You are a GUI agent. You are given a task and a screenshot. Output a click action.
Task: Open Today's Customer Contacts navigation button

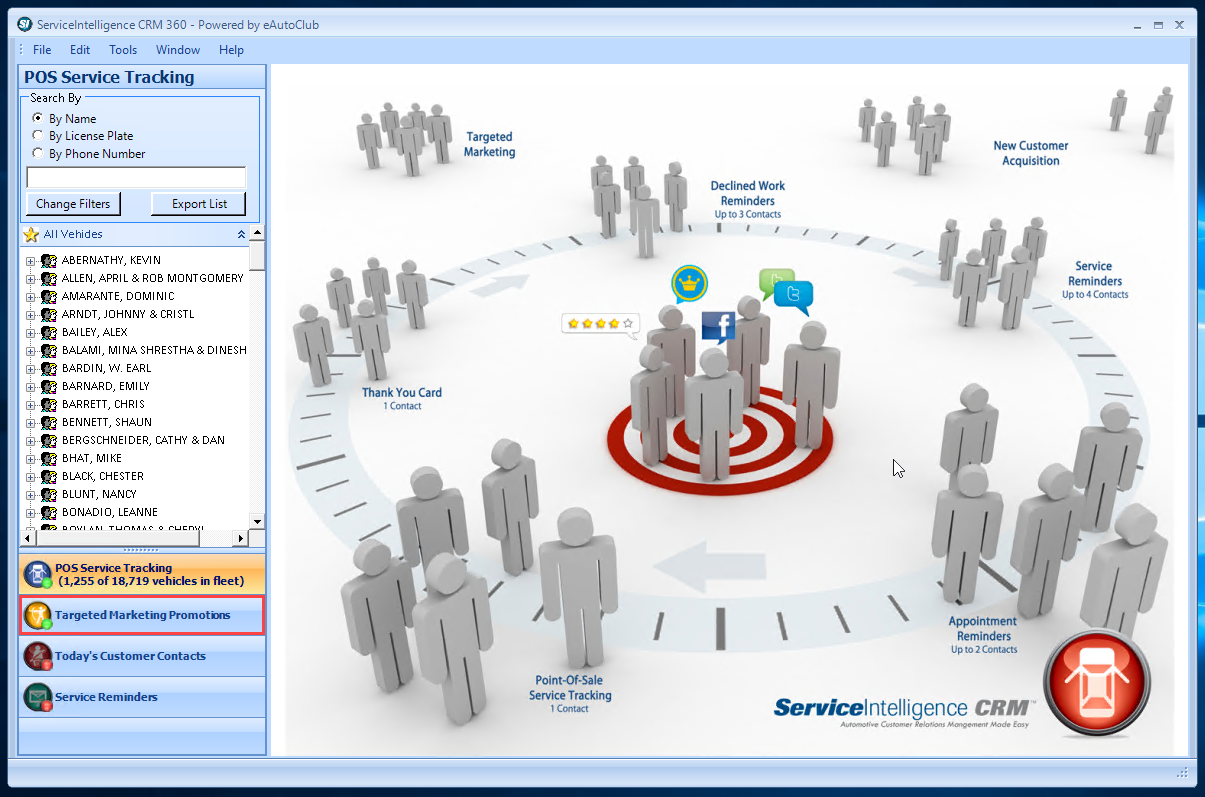point(142,657)
